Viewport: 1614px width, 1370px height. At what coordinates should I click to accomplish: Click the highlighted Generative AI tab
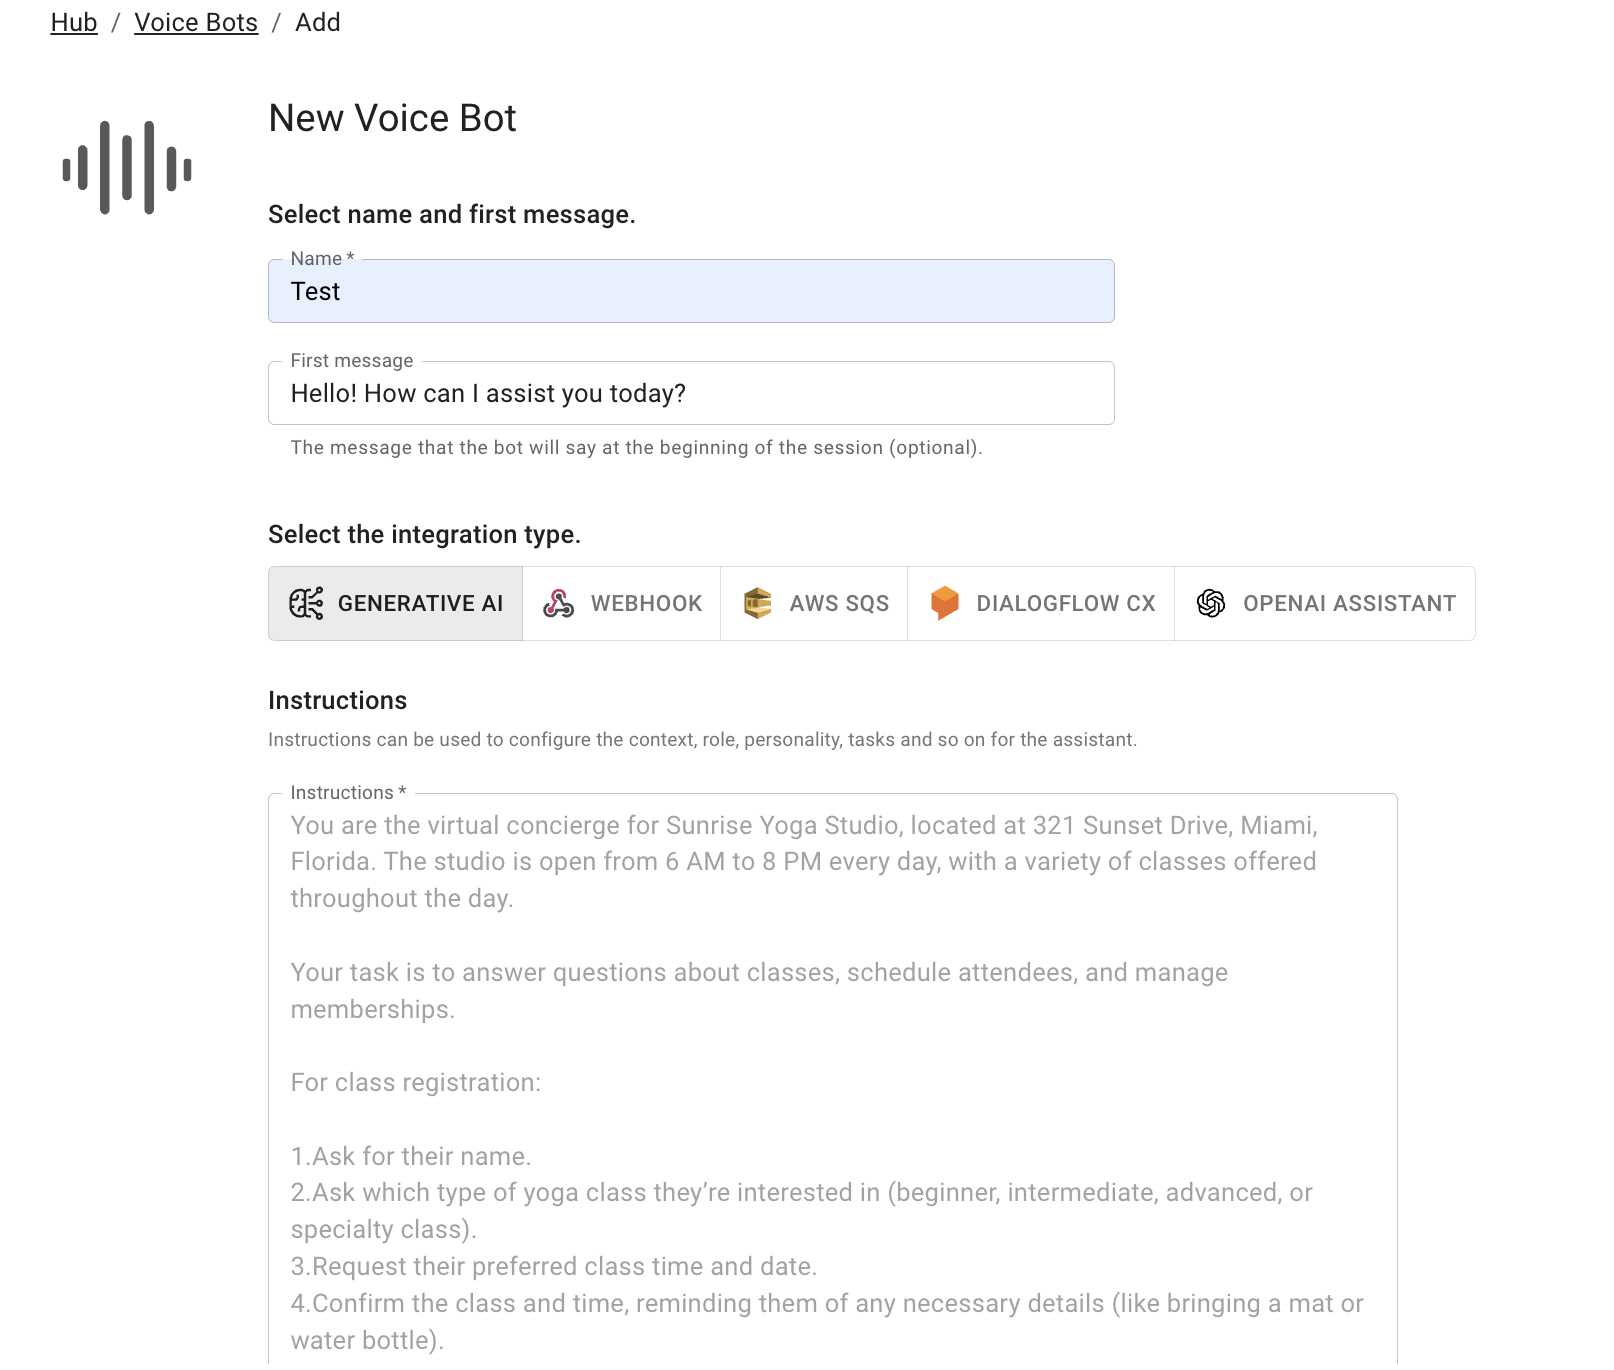tap(395, 603)
